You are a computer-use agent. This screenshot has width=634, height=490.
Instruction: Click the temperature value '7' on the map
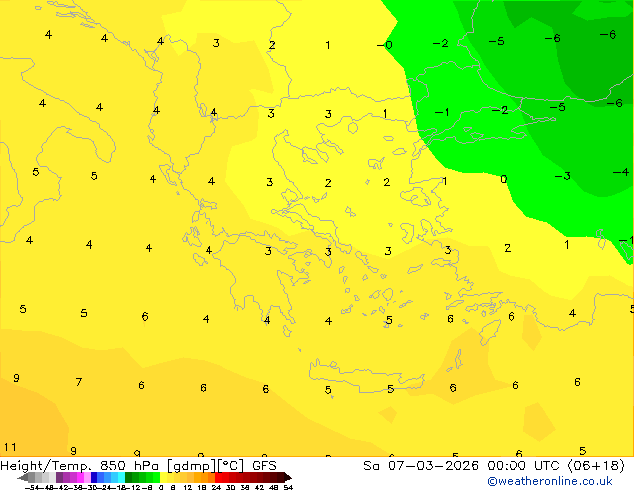point(79,382)
